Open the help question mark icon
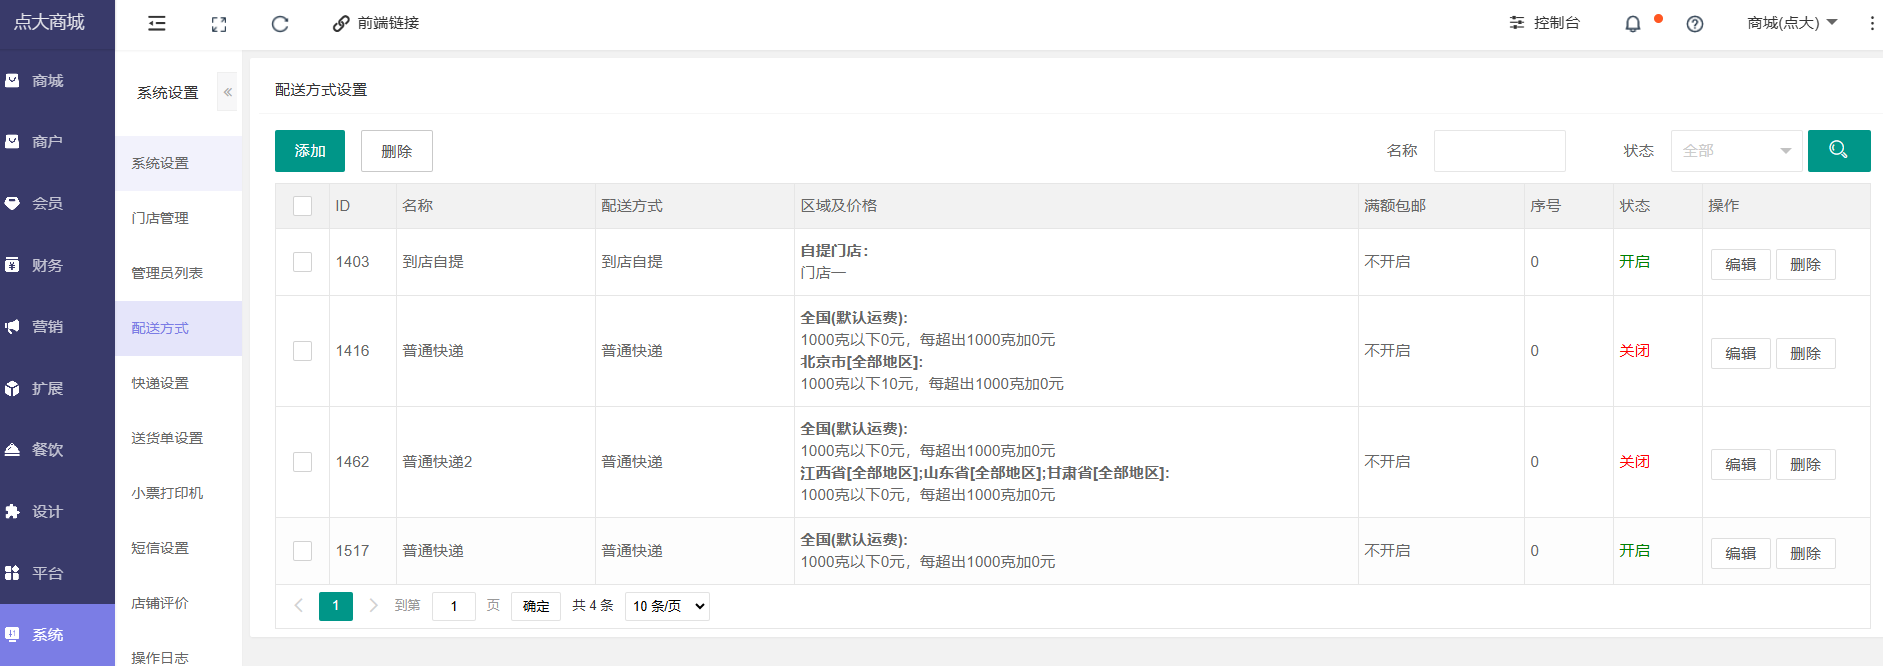The image size is (1883, 666). [x=1694, y=24]
